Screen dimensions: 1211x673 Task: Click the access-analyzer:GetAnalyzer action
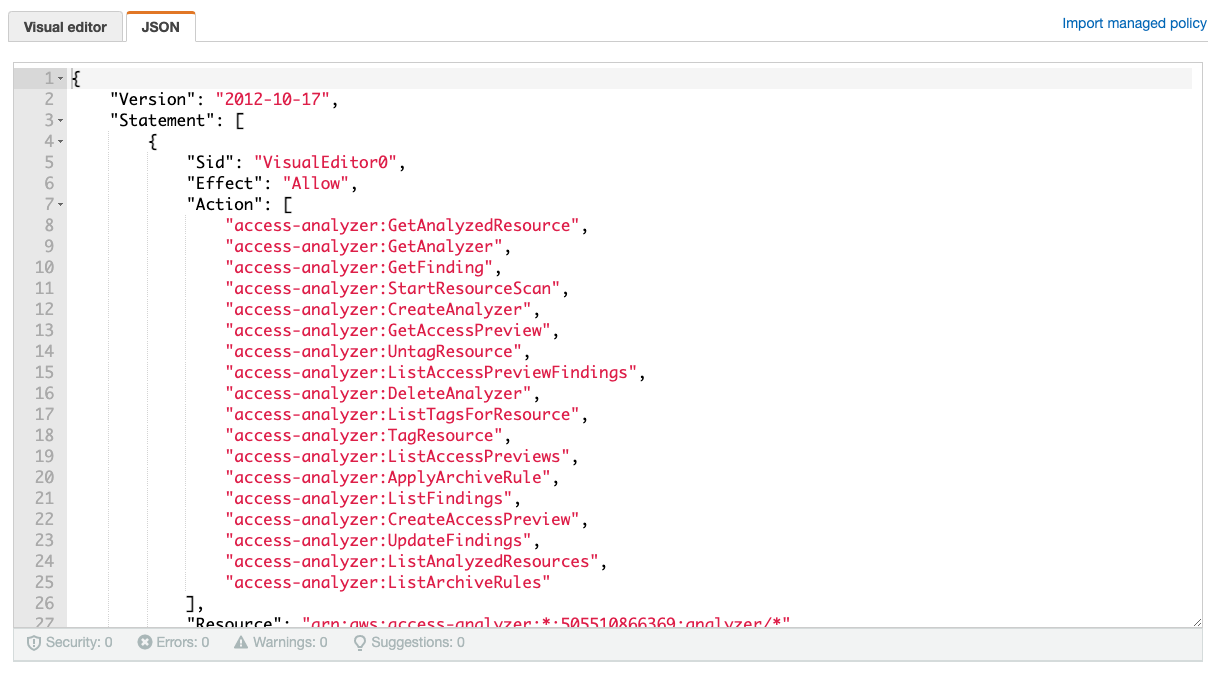[364, 246]
